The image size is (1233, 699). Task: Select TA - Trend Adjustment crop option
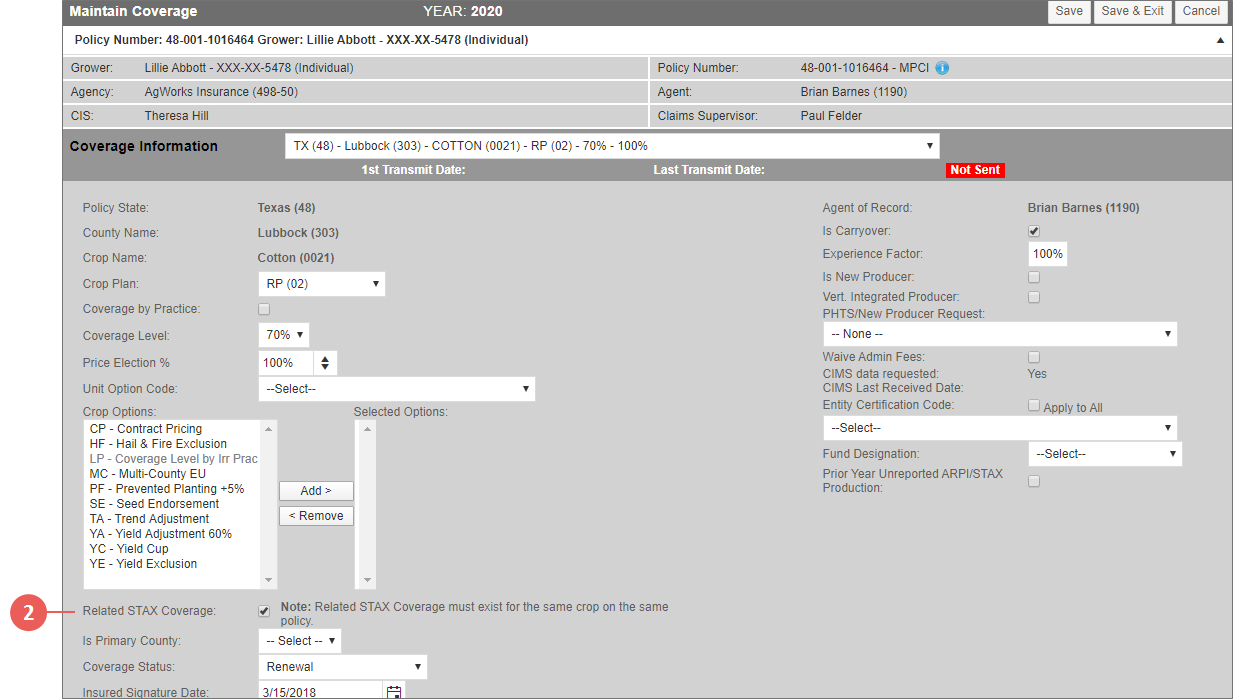(x=149, y=519)
